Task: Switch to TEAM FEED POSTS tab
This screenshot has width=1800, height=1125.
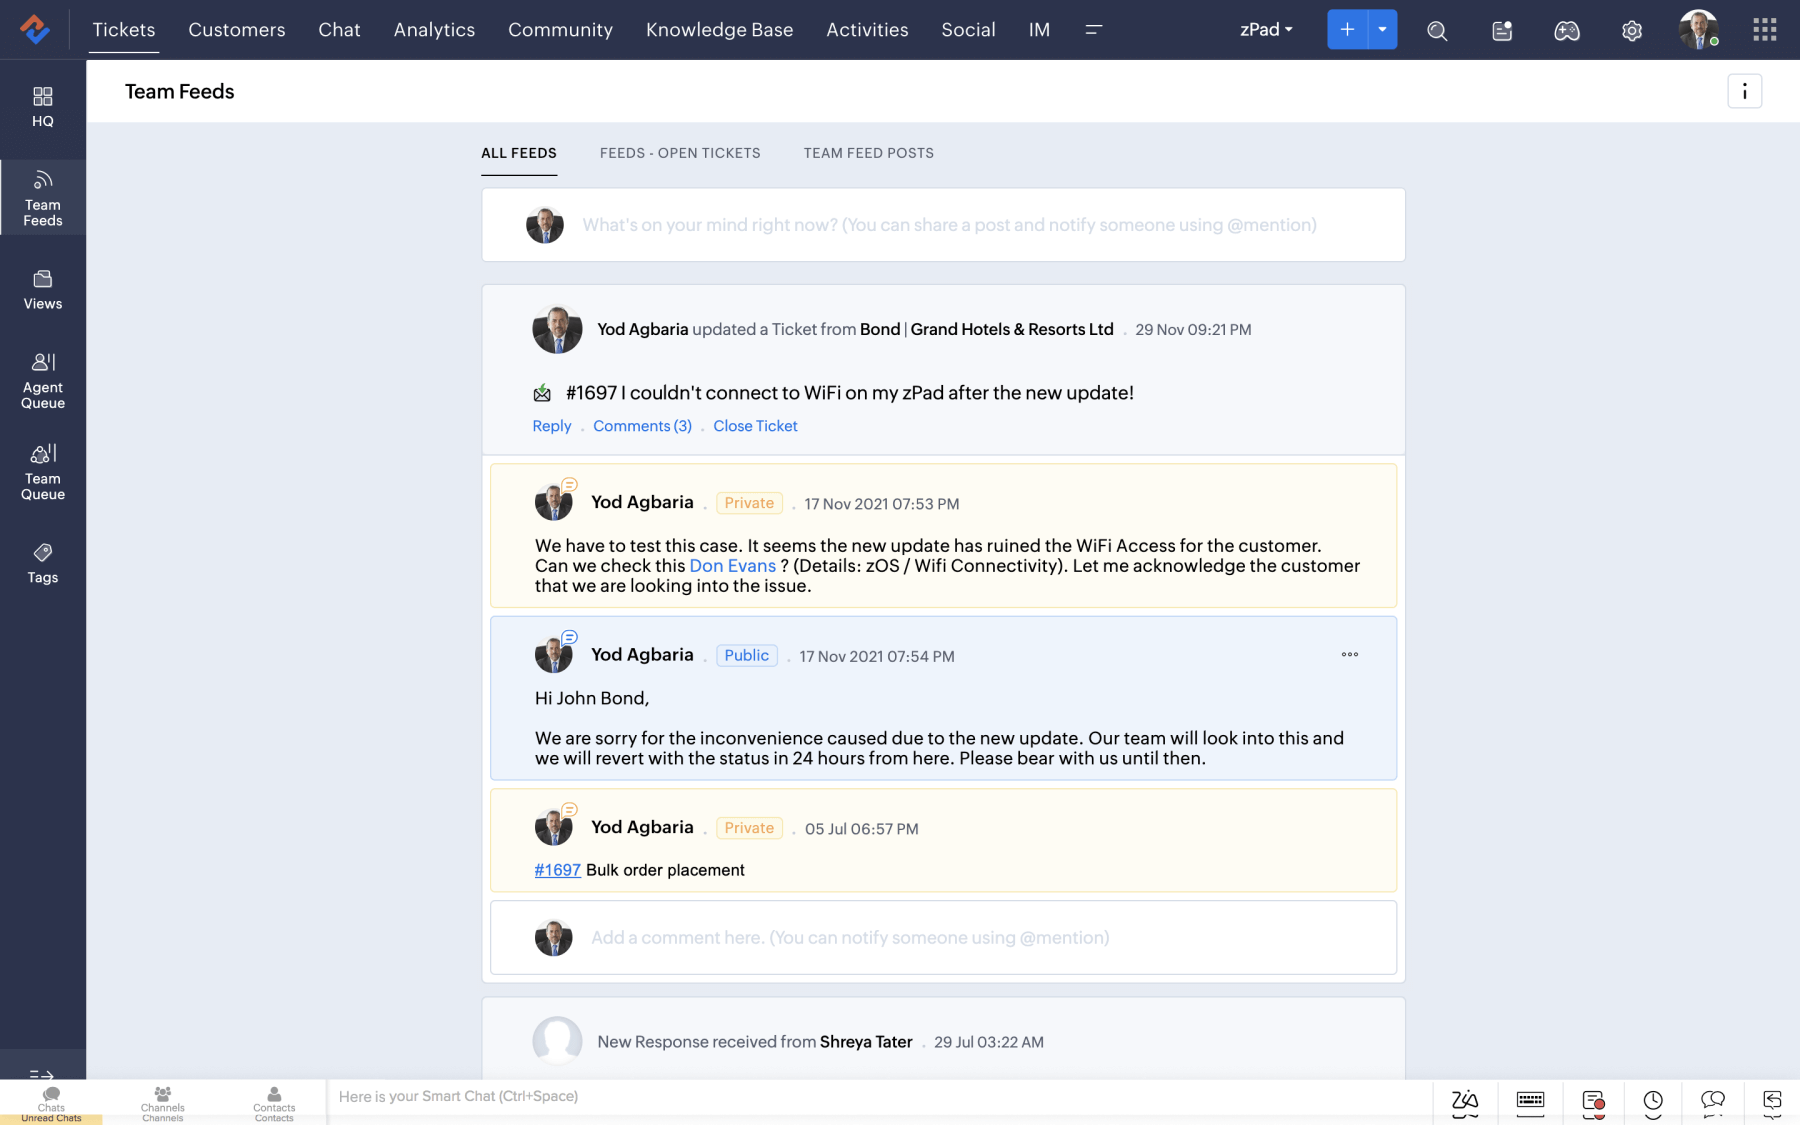Action: [x=868, y=153]
